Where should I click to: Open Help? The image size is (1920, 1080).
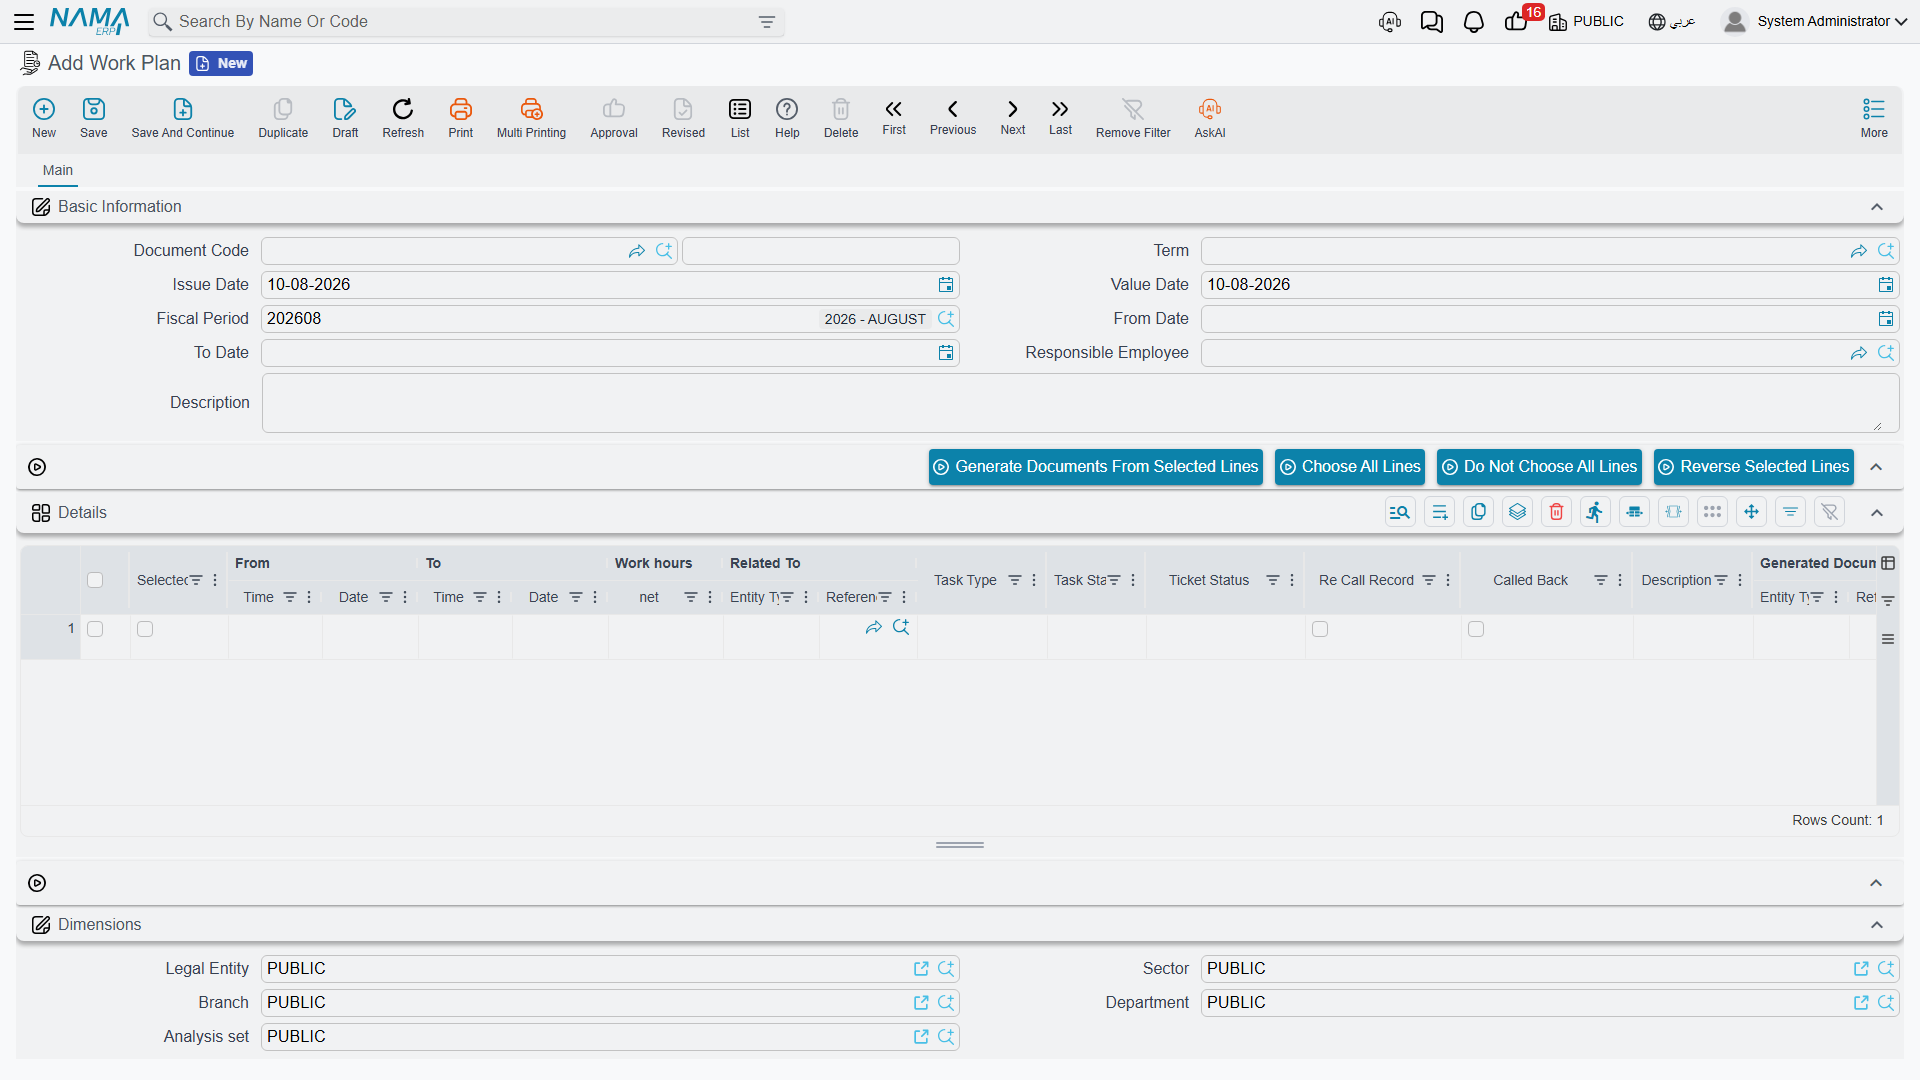(787, 117)
